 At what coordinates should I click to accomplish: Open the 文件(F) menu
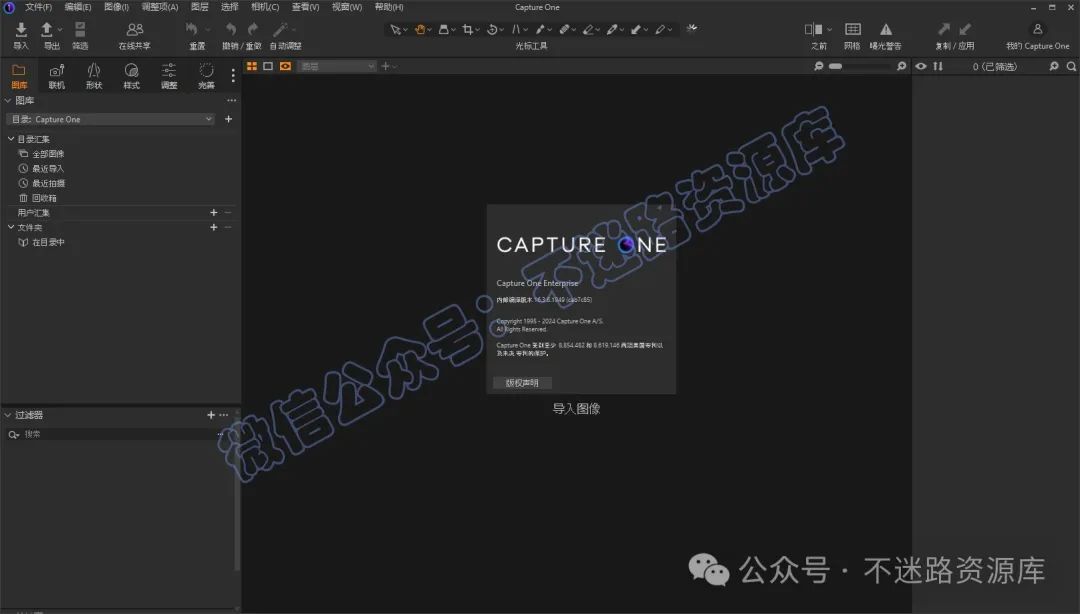[39, 7]
